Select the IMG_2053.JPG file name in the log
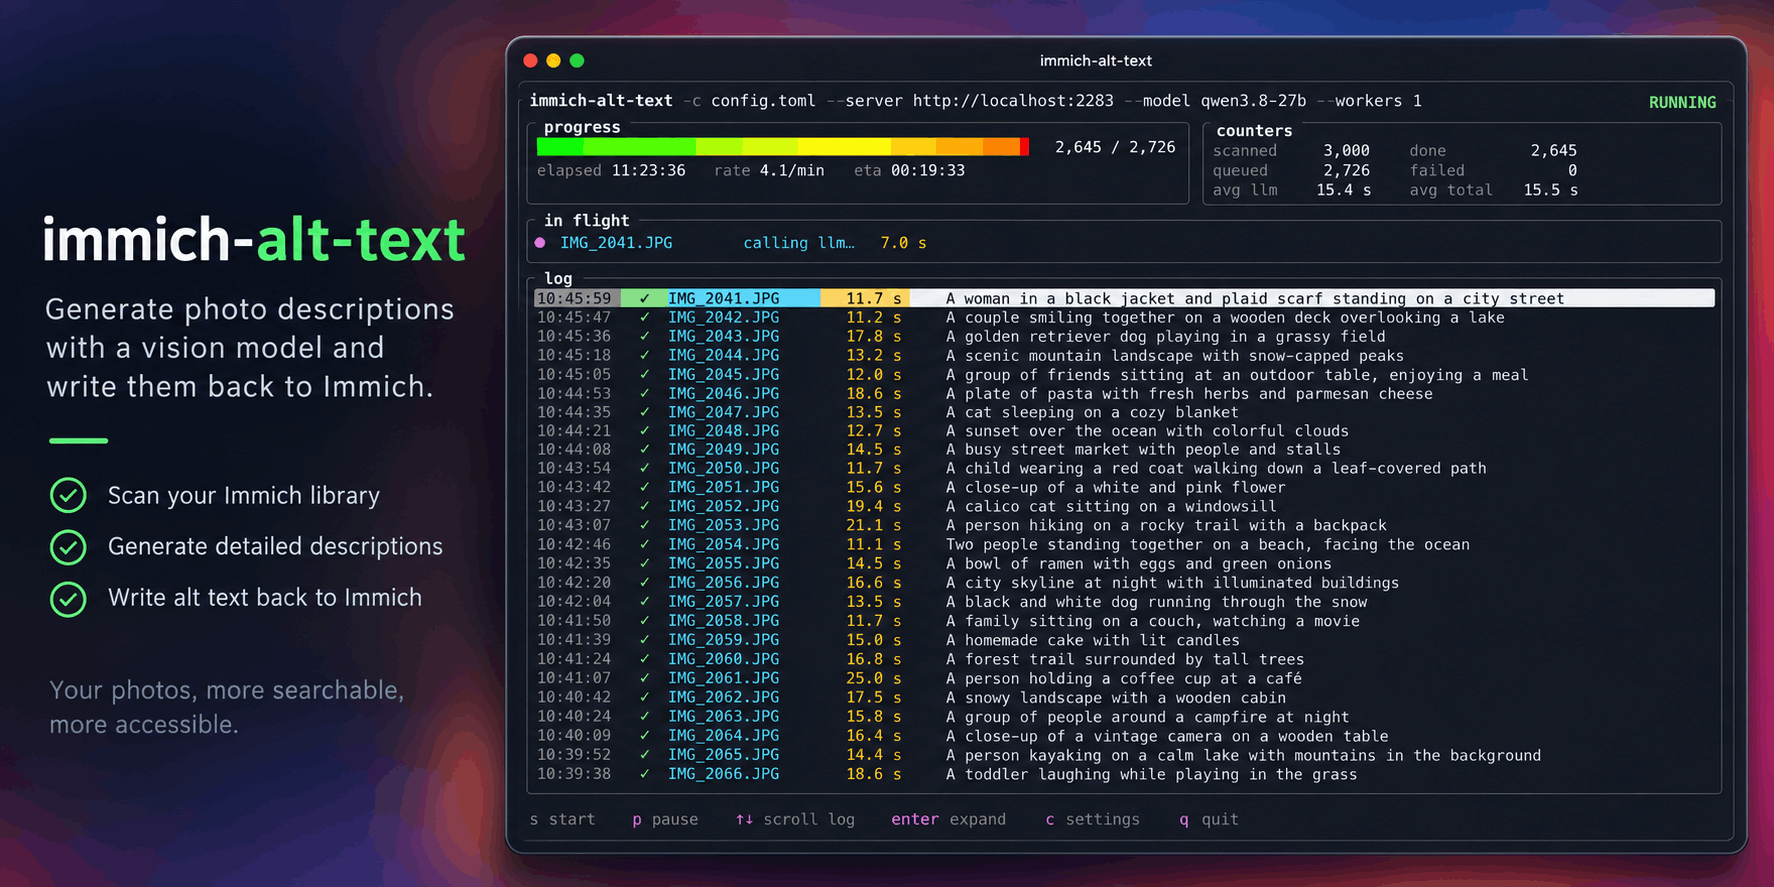This screenshot has width=1774, height=887. click(723, 526)
